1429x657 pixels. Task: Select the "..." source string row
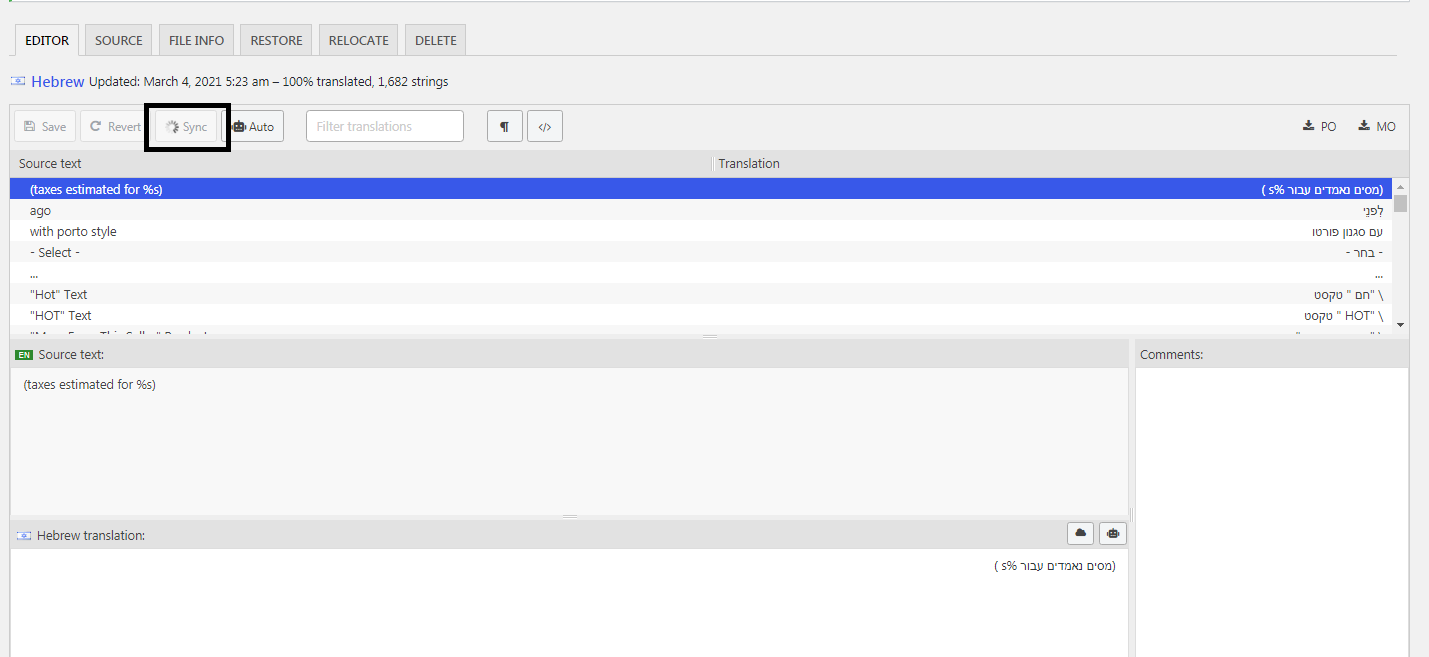(x=700, y=273)
